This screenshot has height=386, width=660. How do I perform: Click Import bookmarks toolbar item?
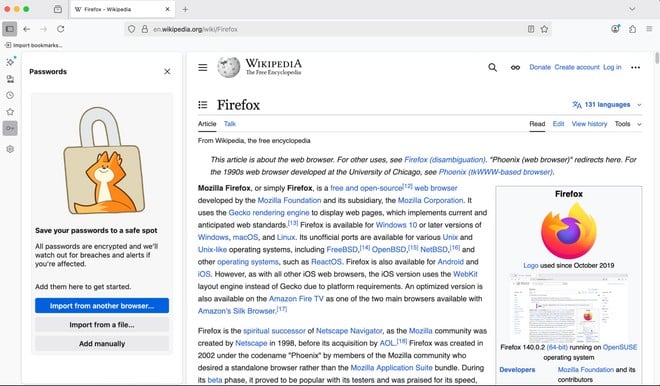pyautogui.click(x=34, y=45)
